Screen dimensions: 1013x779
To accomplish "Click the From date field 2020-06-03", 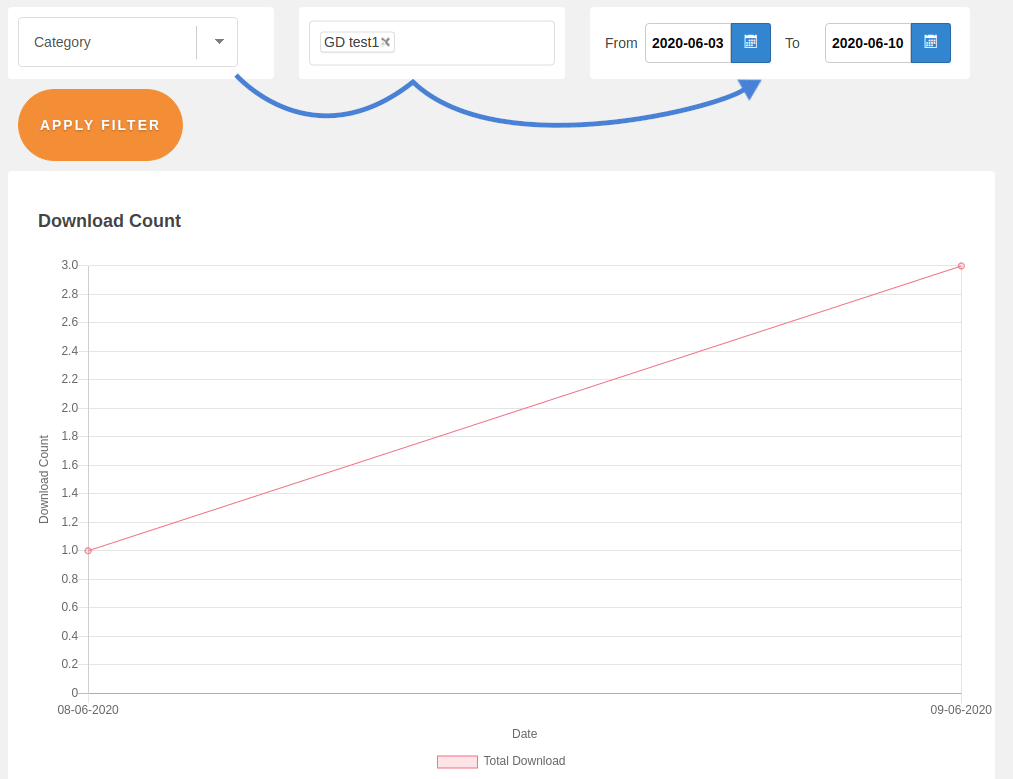I will pyautogui.click(x=688, y=43).
